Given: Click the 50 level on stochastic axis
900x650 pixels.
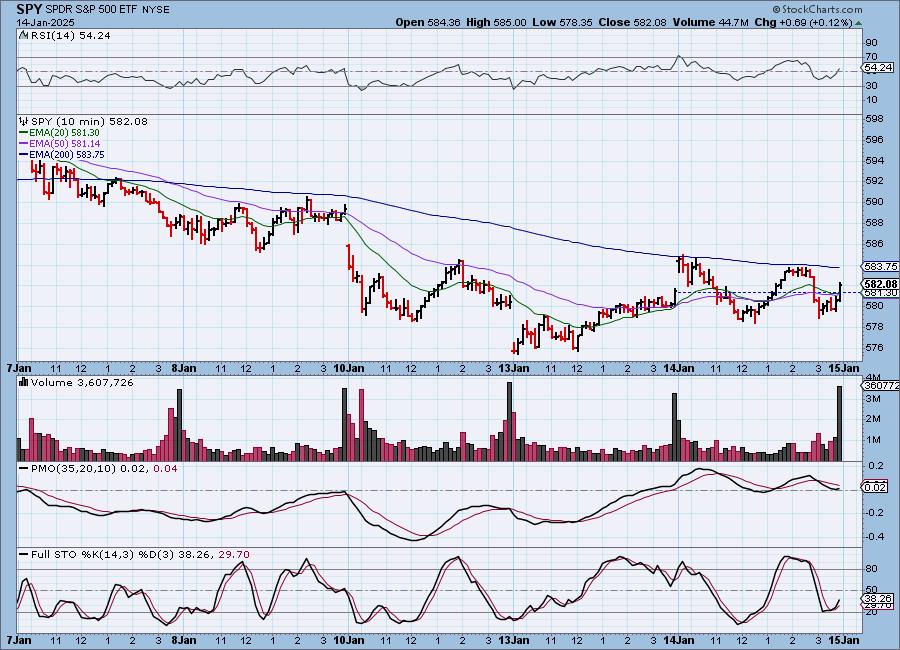Looking at the screenshot, I should 872,590.
